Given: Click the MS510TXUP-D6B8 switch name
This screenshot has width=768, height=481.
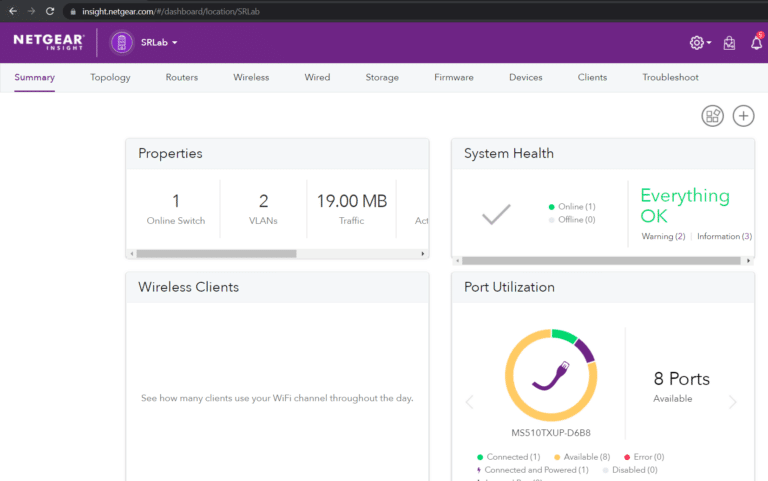Looking at the screenshot, I should pyautogui.click(x=551, y=433).
